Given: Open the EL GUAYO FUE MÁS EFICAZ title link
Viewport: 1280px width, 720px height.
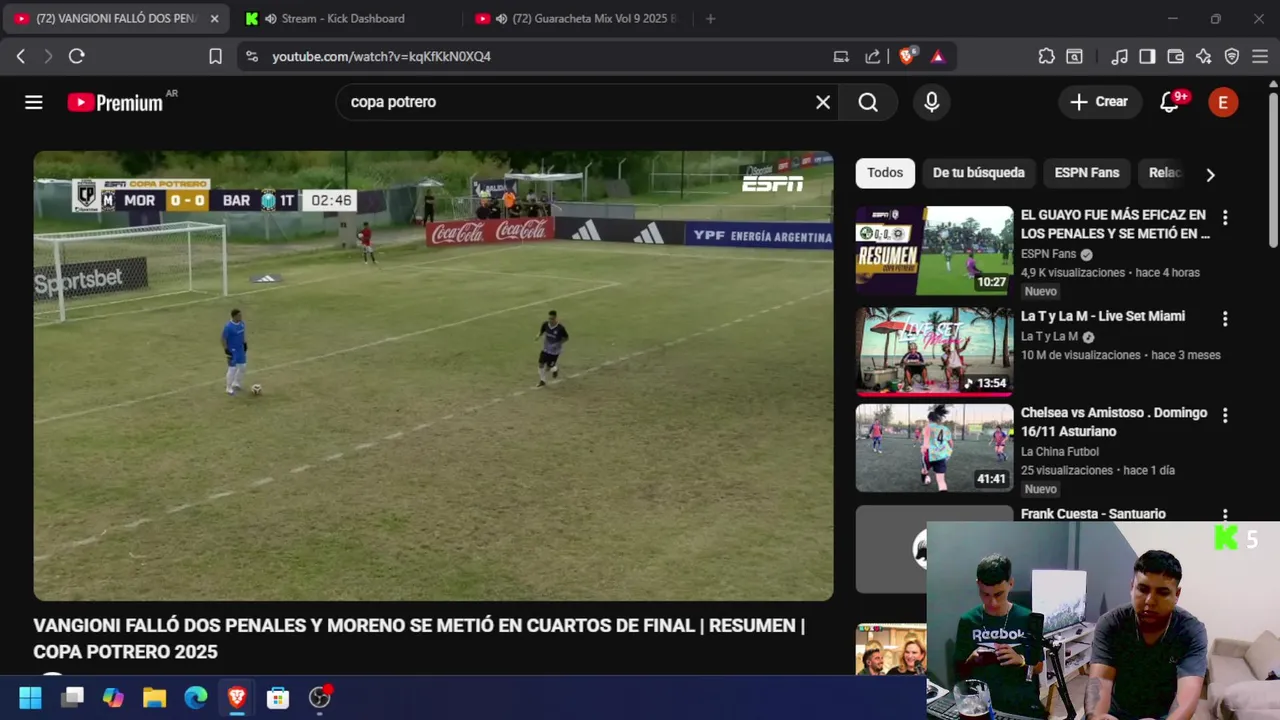Looking at the screenshot, I should click(x=1114, y=224).
